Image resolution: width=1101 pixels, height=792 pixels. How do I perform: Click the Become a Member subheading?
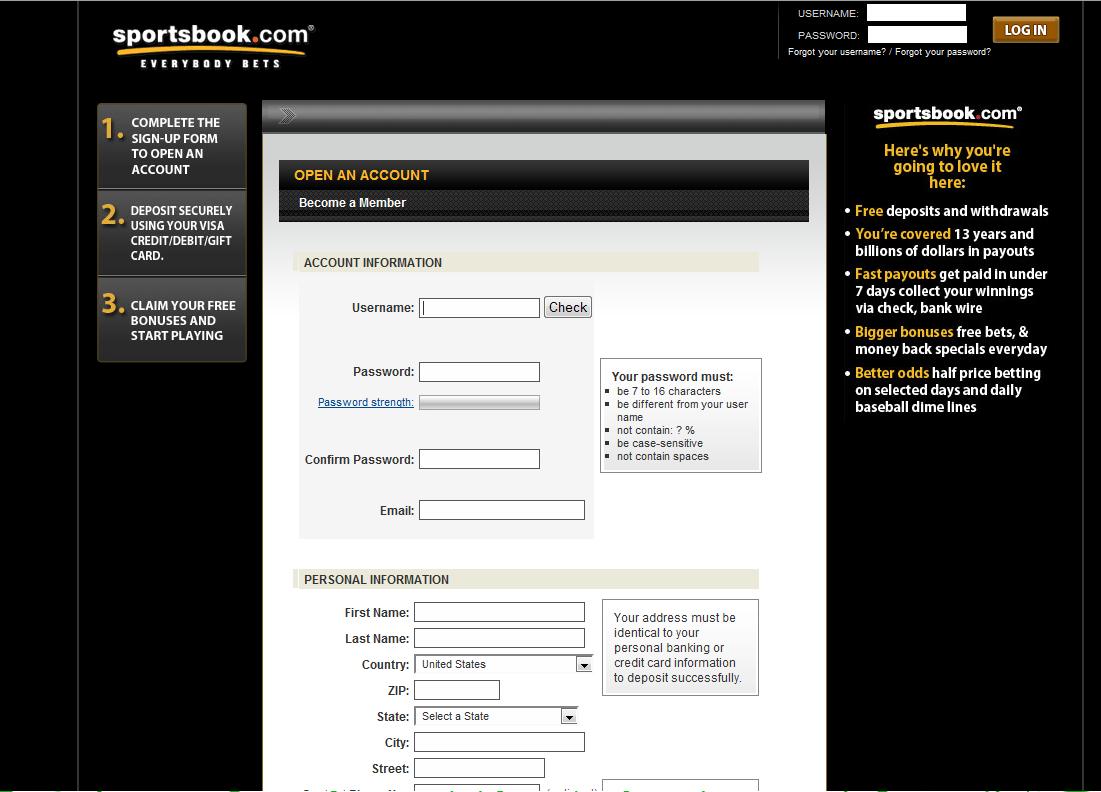coord(352,203)
